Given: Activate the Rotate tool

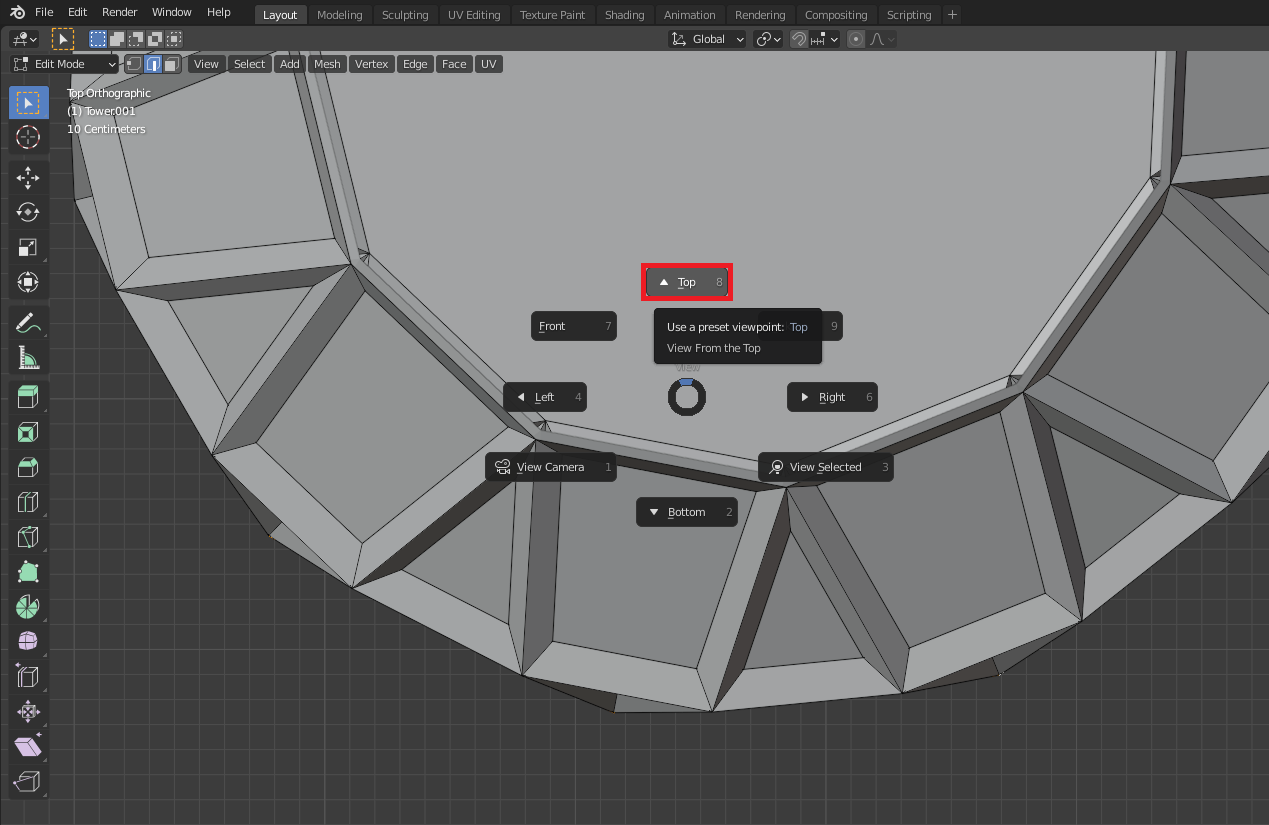Looking at the screenshot, I should [x=28, y=212].
